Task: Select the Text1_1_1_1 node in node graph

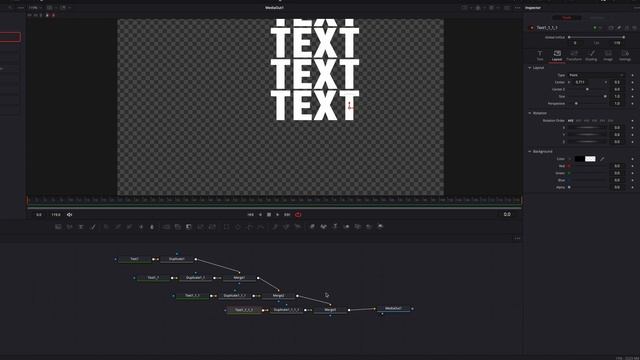Action: click(244, 310)
